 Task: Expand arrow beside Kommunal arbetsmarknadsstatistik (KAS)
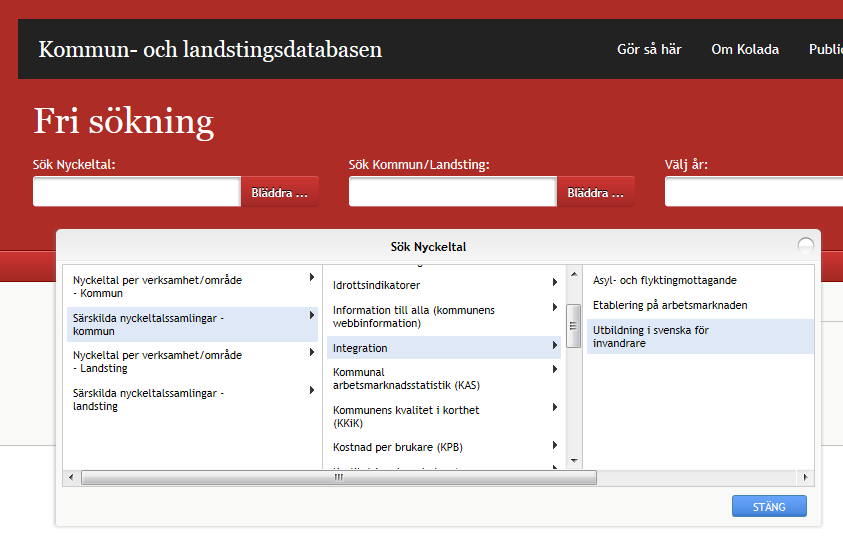pyautogui.click(x=555, y=369)
